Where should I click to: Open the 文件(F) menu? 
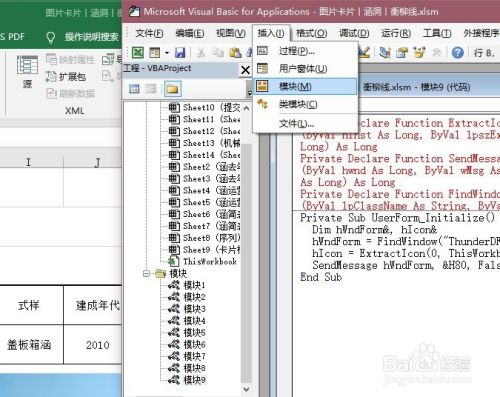149,33
